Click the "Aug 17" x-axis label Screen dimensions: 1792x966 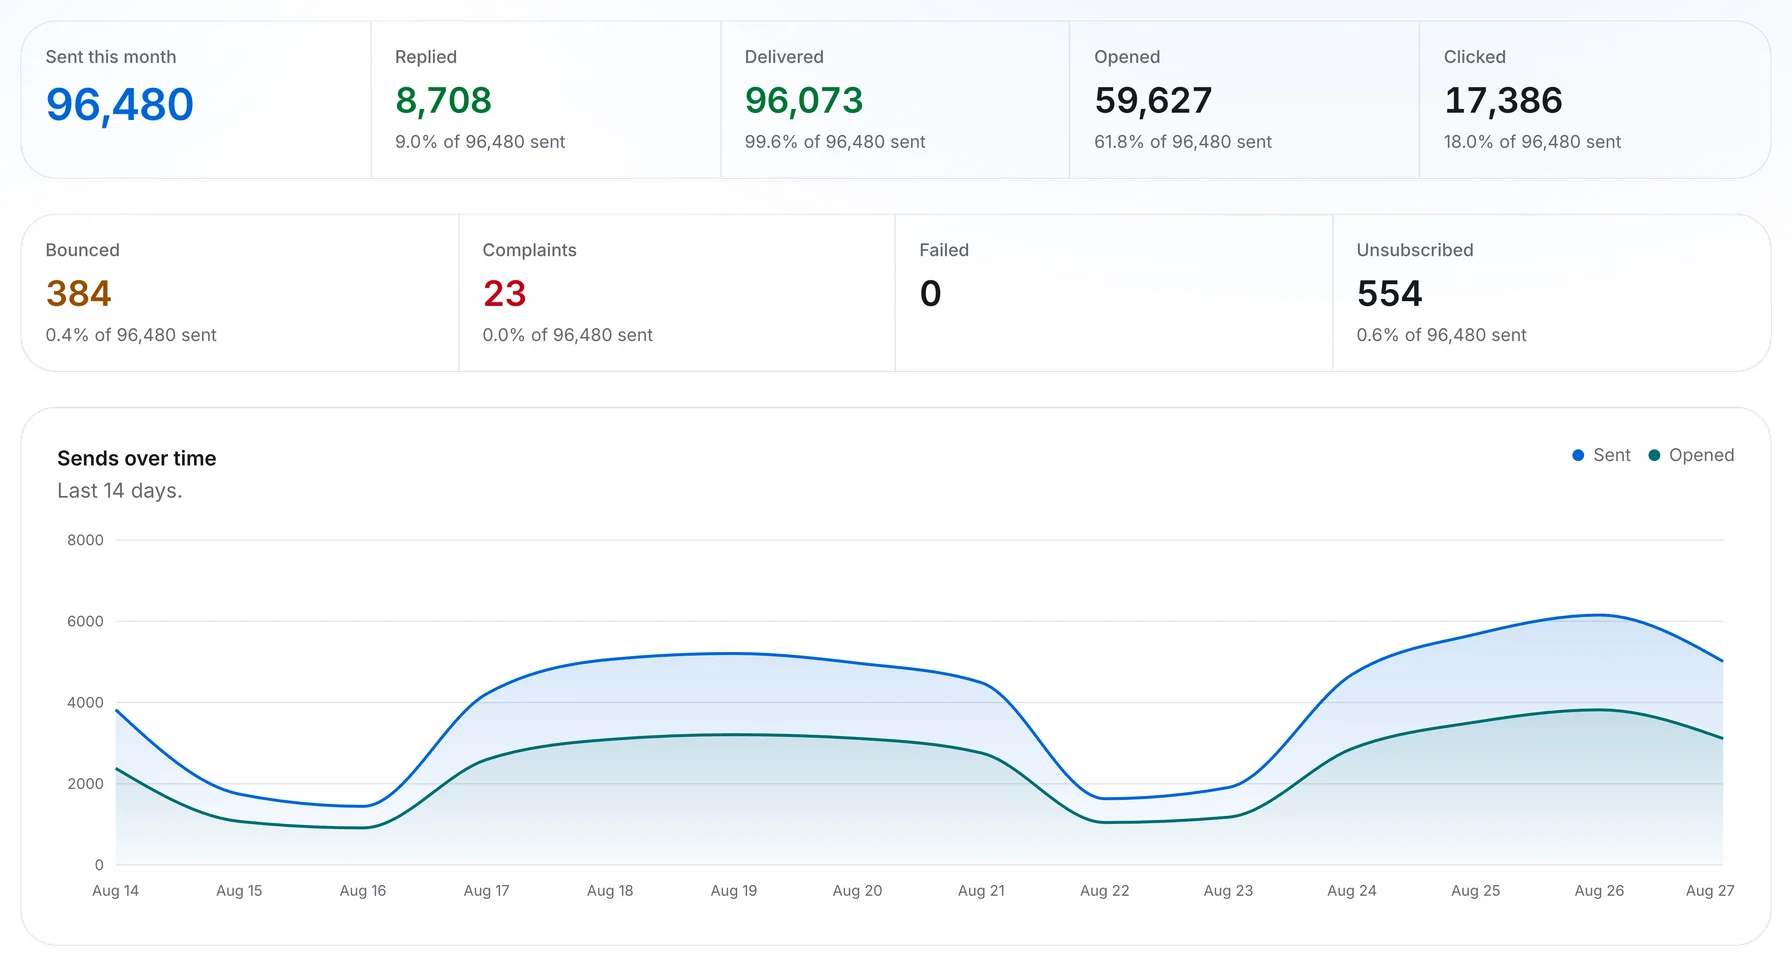pos(487,890)
